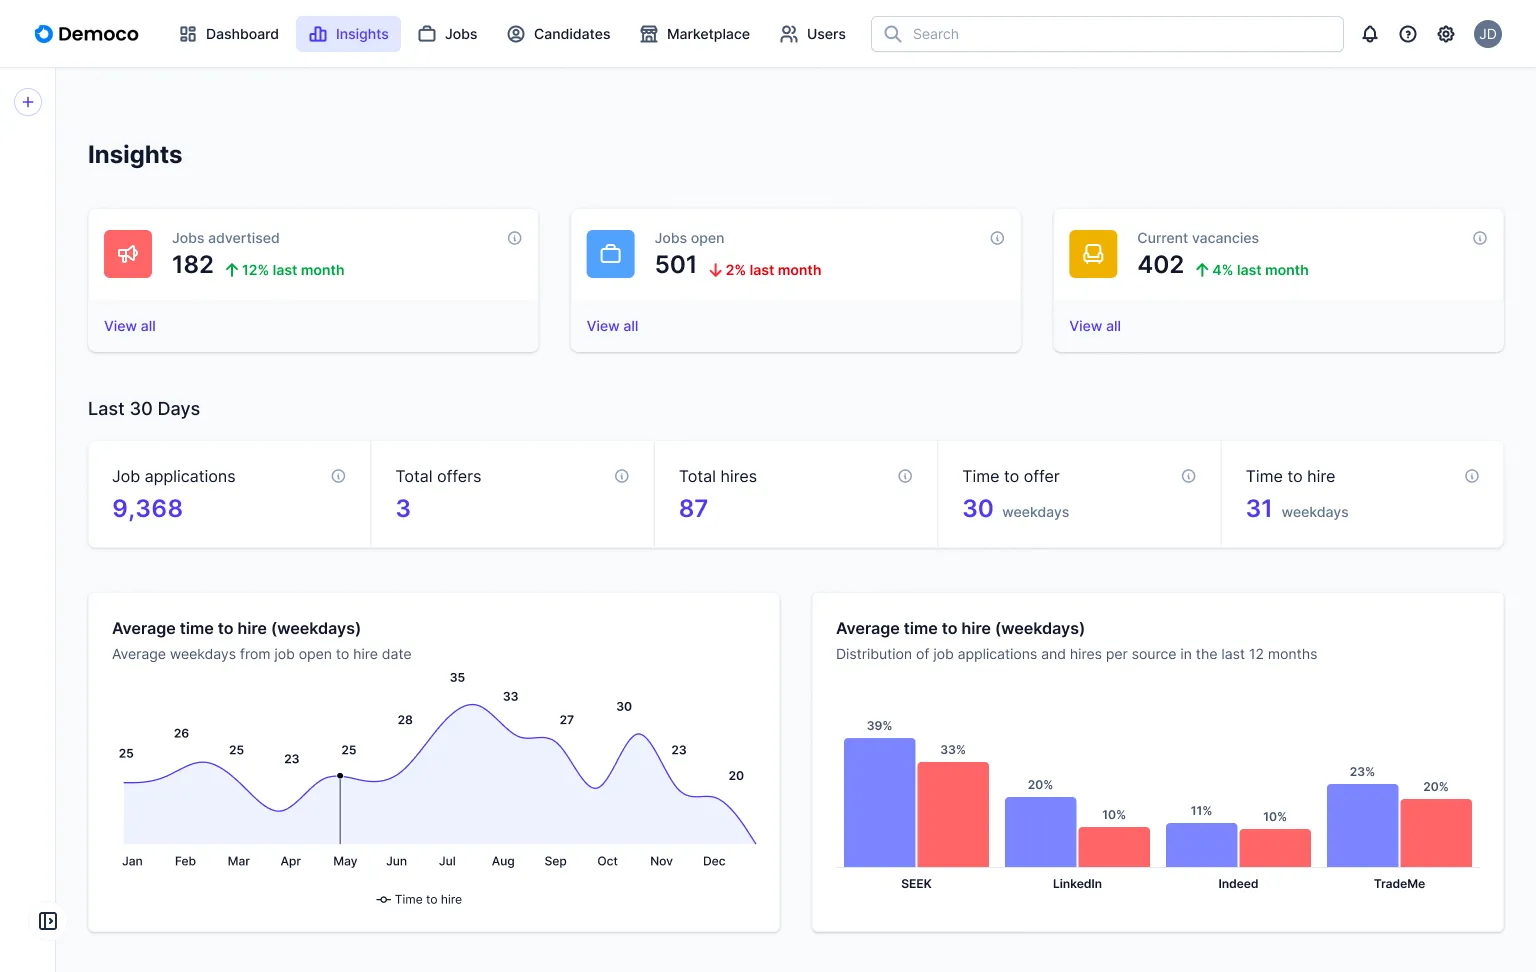
Task: Switch to the Marketplace tab
Action: 695,34
